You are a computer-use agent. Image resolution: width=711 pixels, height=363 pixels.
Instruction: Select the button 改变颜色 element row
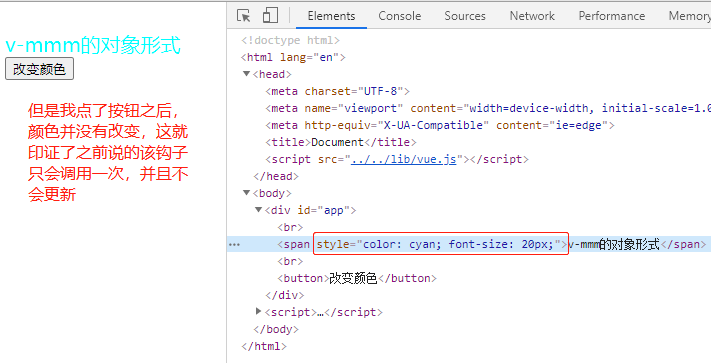point(357,278)
